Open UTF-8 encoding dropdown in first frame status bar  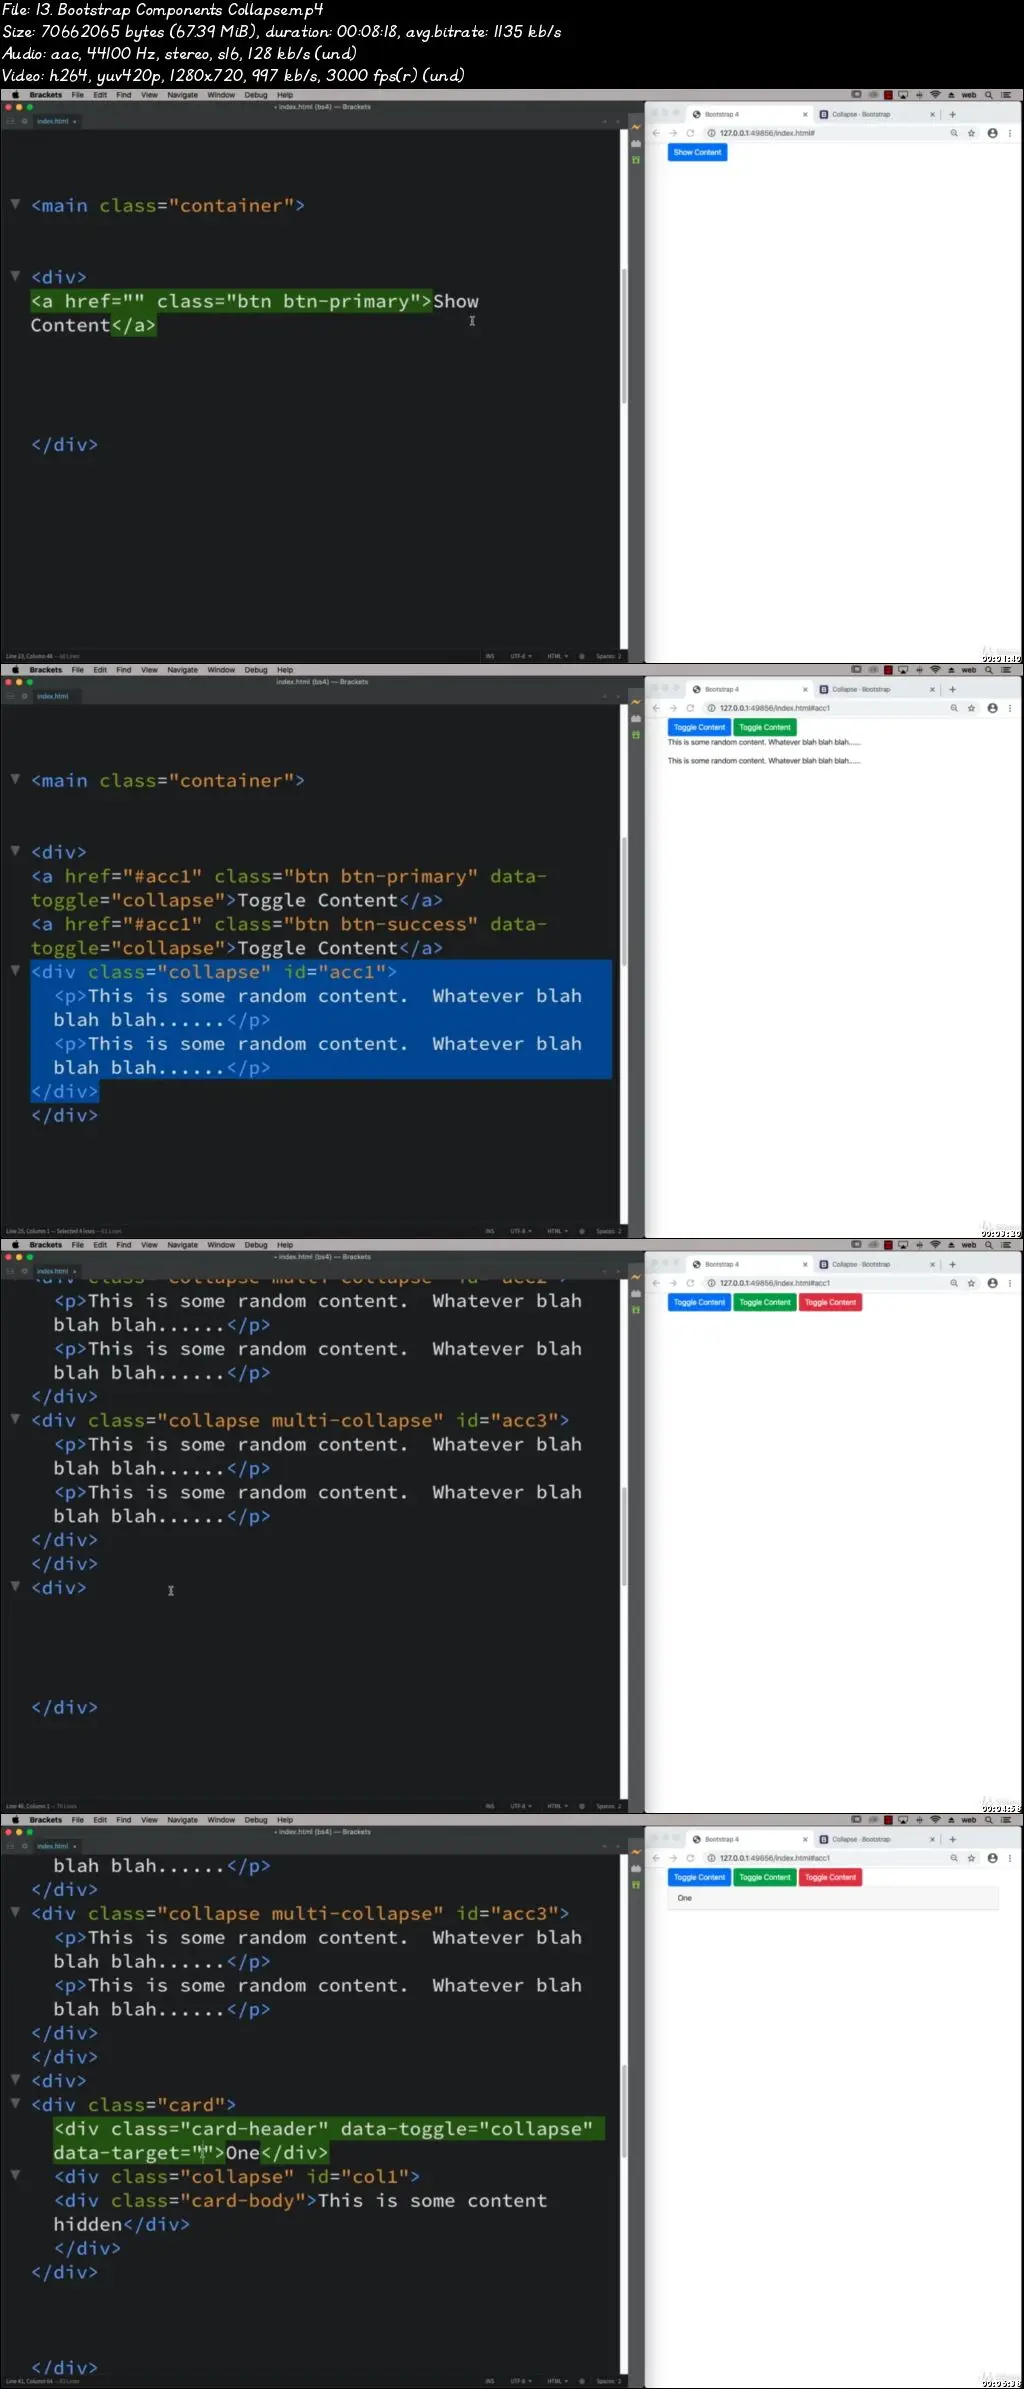click(x=521, y=656)
